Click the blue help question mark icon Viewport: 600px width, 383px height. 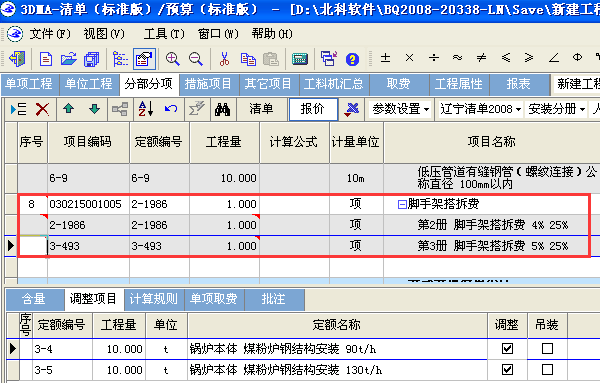click(x=352, y=59)
